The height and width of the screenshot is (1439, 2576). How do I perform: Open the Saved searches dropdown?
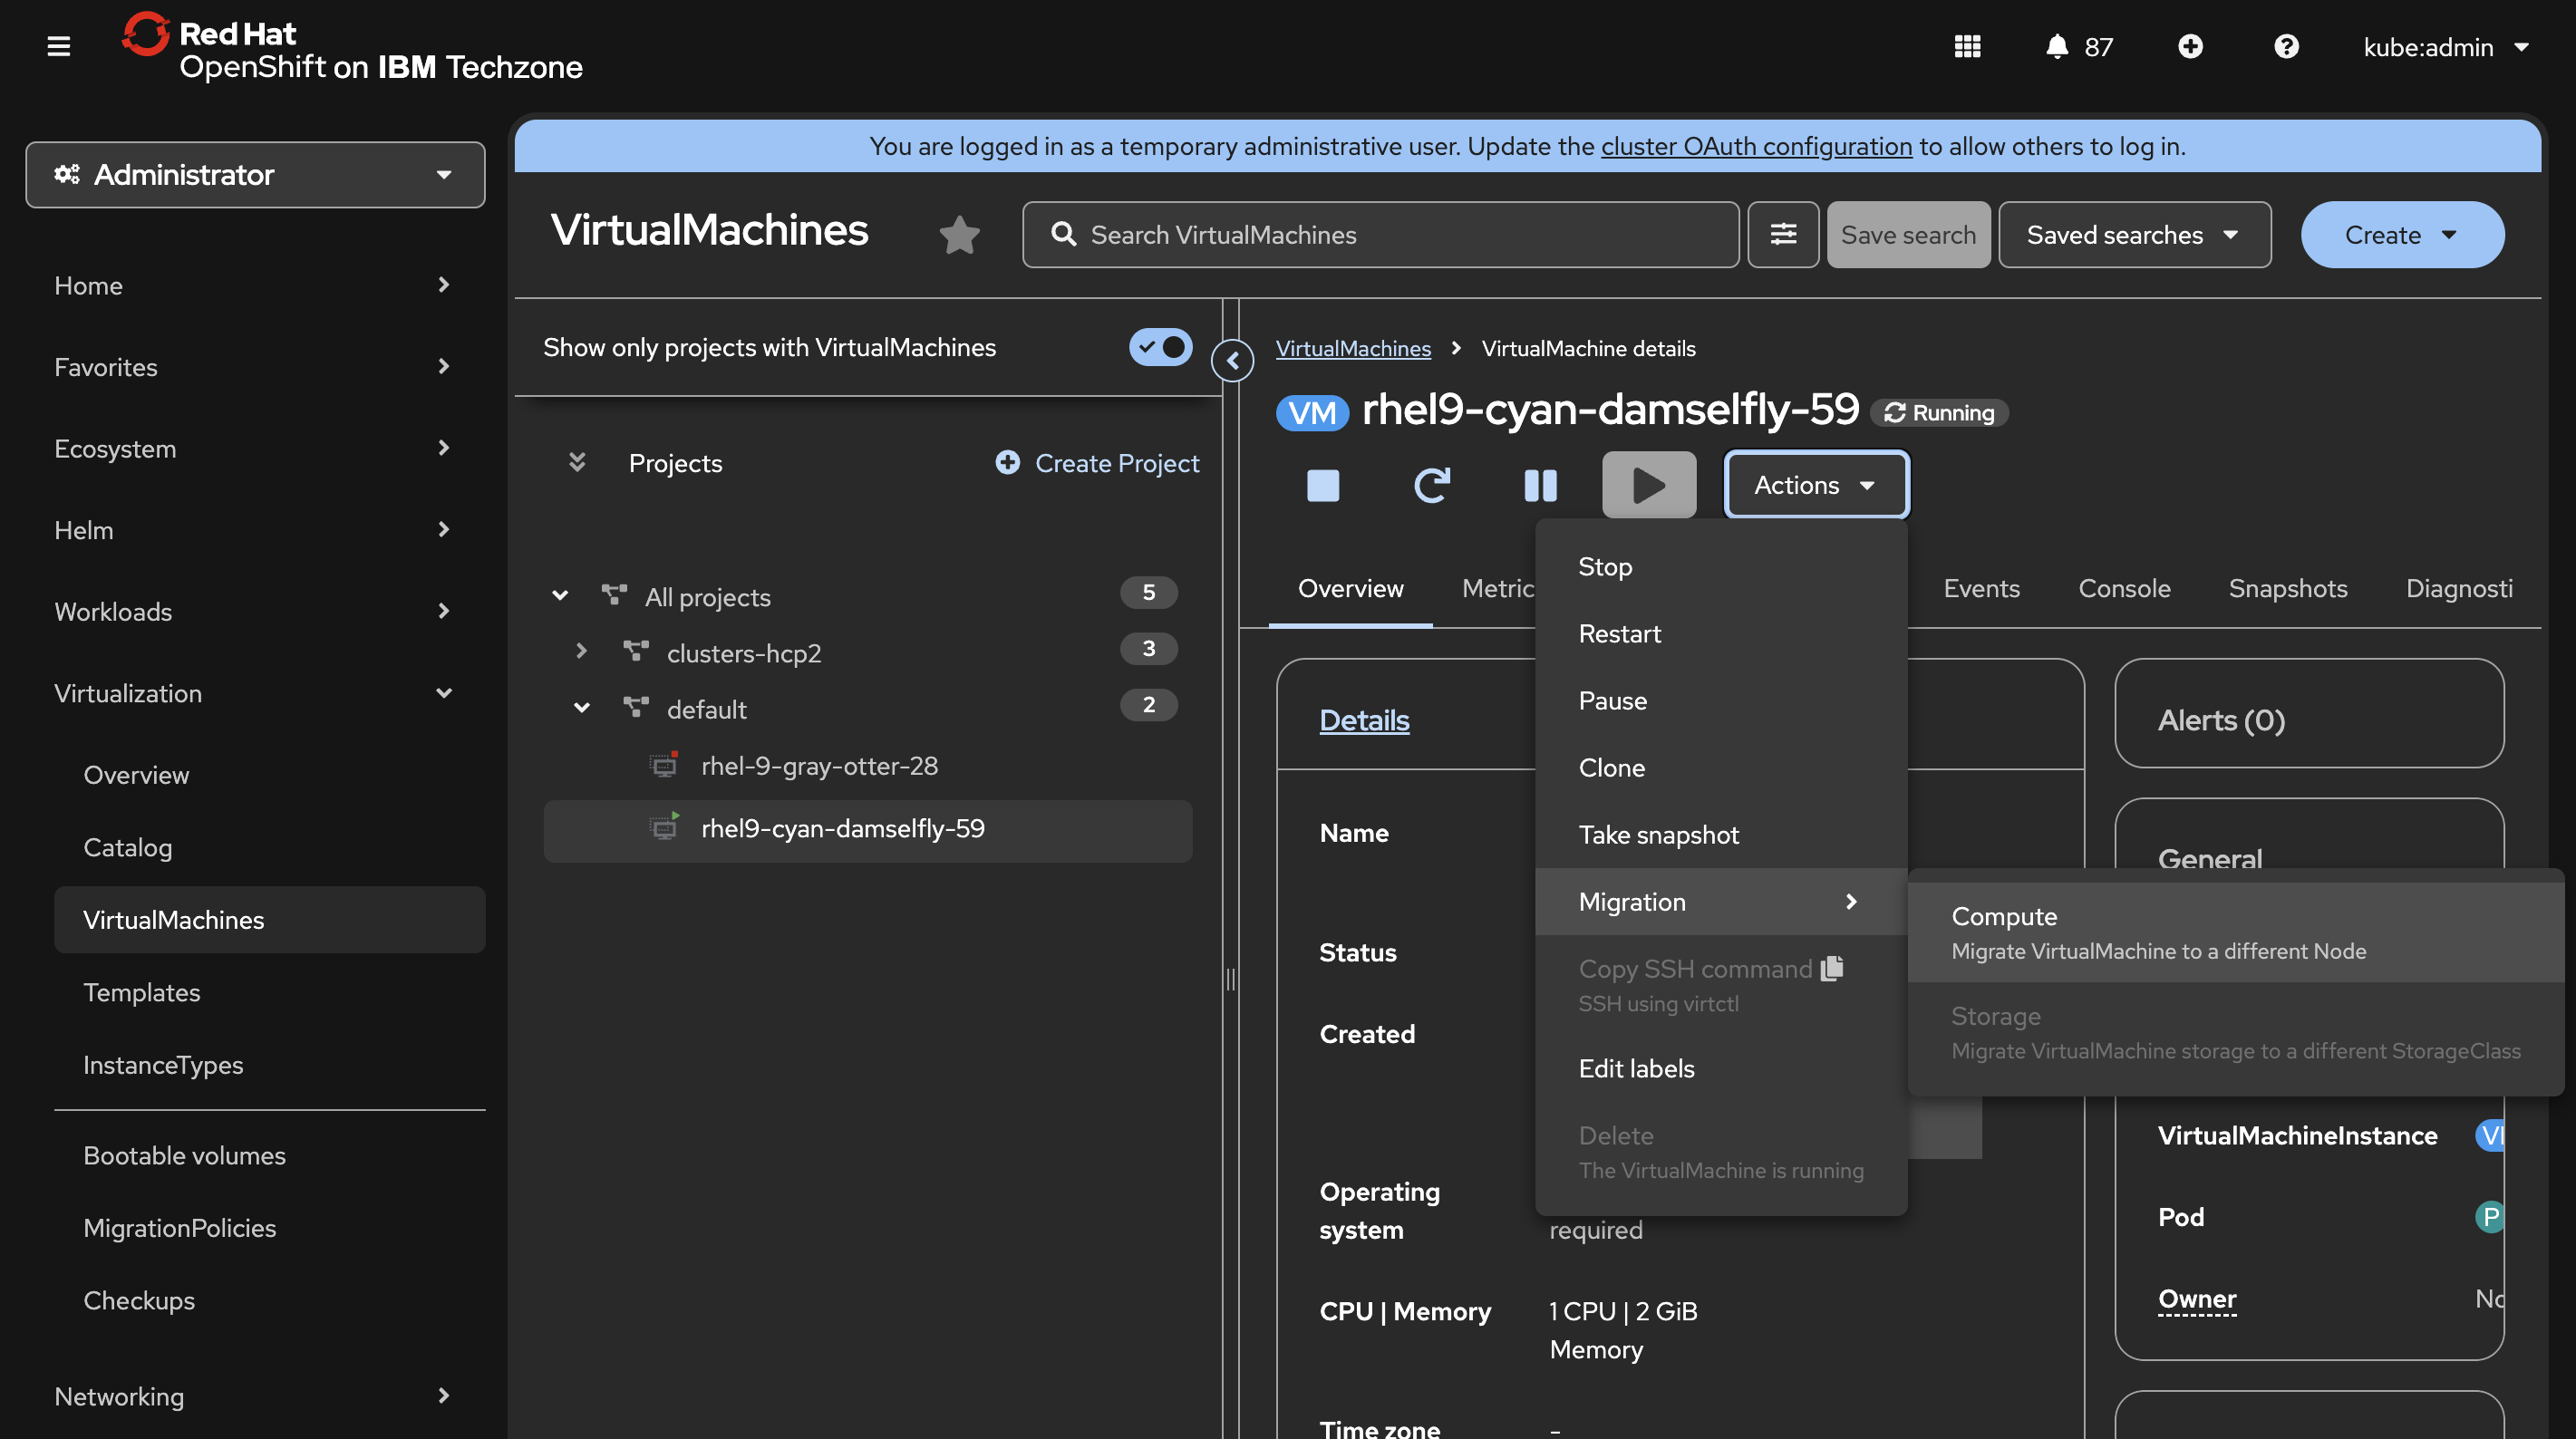2133,235
